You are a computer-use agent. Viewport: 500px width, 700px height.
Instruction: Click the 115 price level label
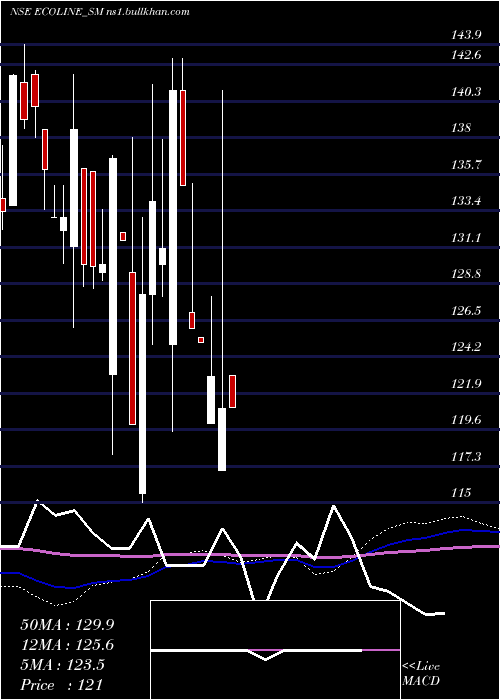tap(461, 493)
